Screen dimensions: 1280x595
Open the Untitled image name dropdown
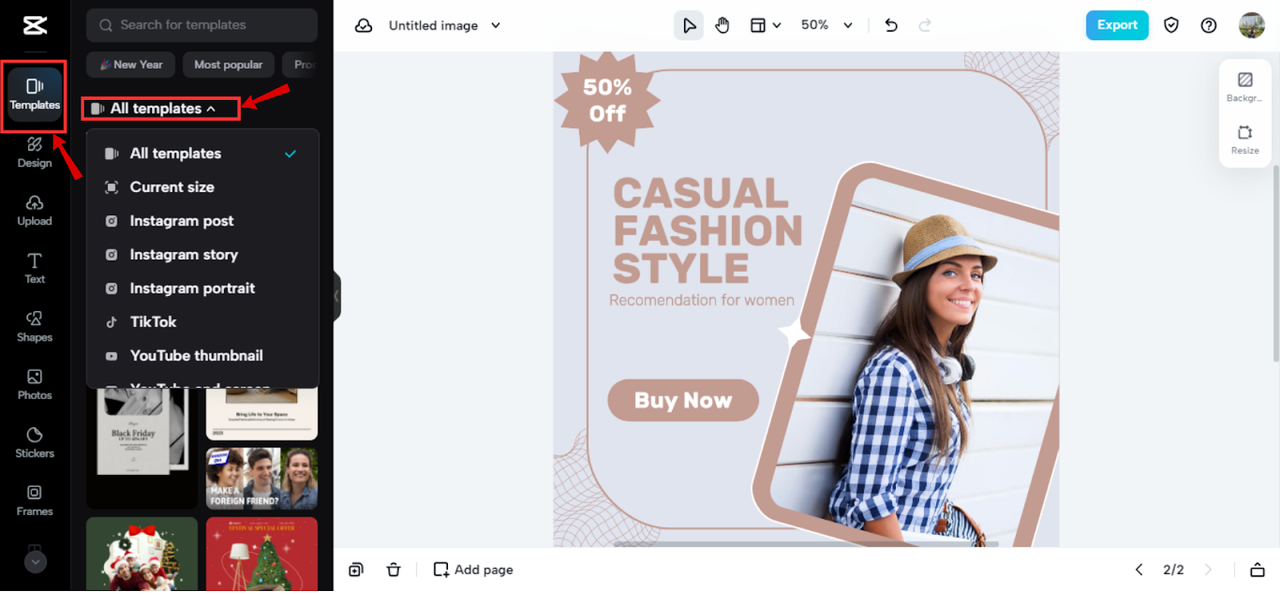pos(445,26)
